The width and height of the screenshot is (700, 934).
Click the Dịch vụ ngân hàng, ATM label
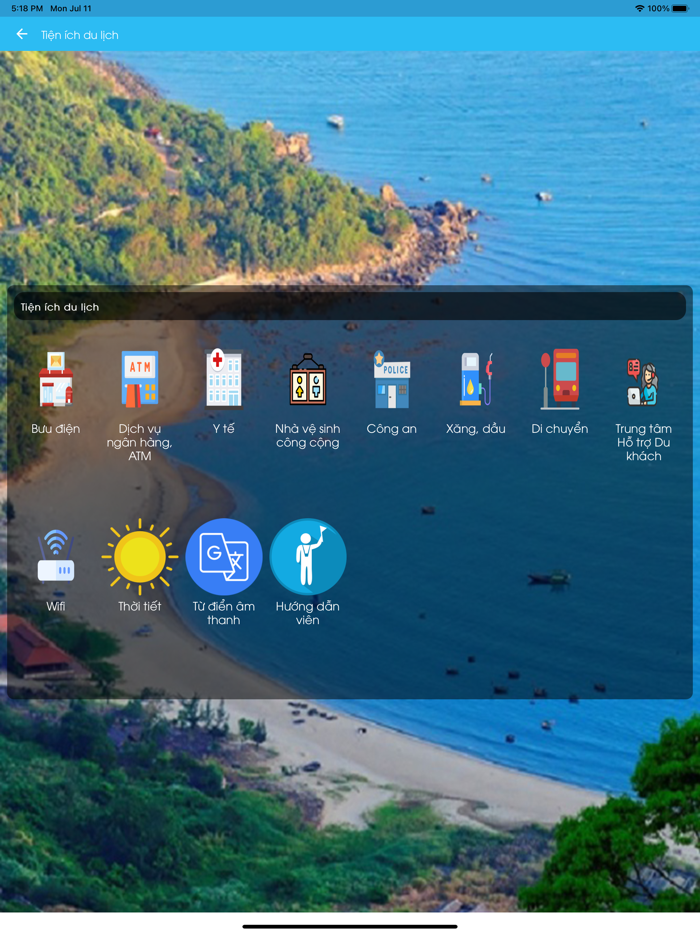coord(140,442)
